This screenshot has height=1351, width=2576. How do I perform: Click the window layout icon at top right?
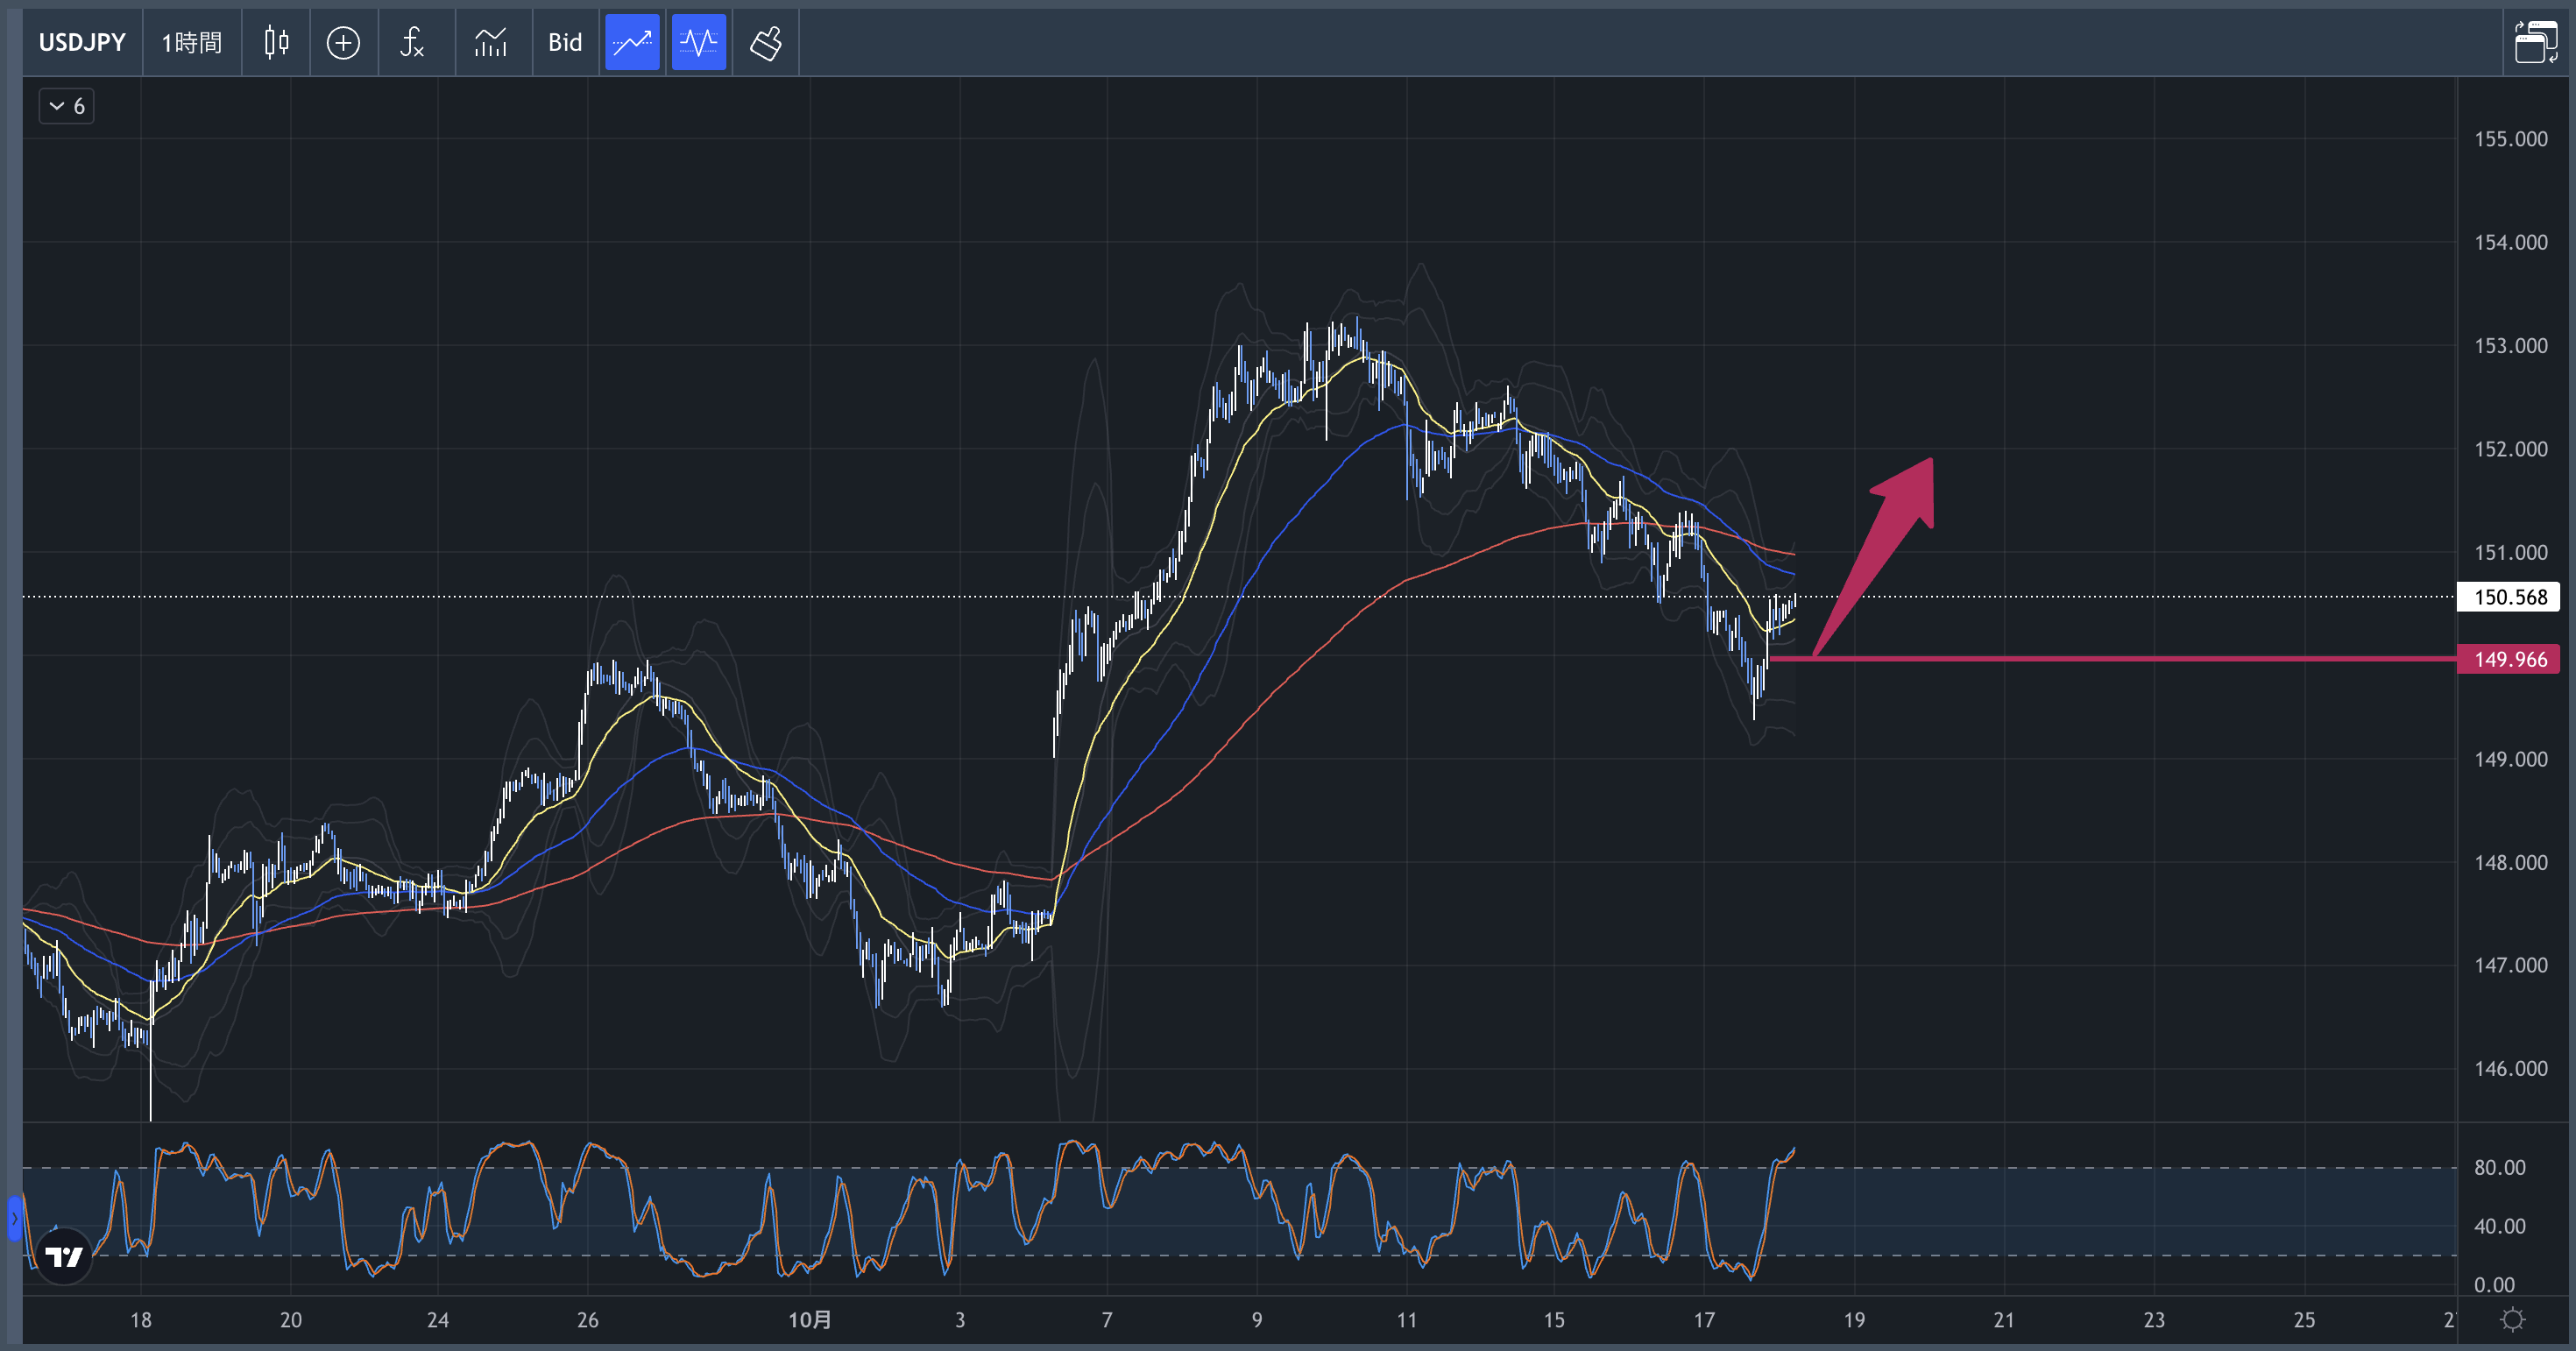[2535, 42]
